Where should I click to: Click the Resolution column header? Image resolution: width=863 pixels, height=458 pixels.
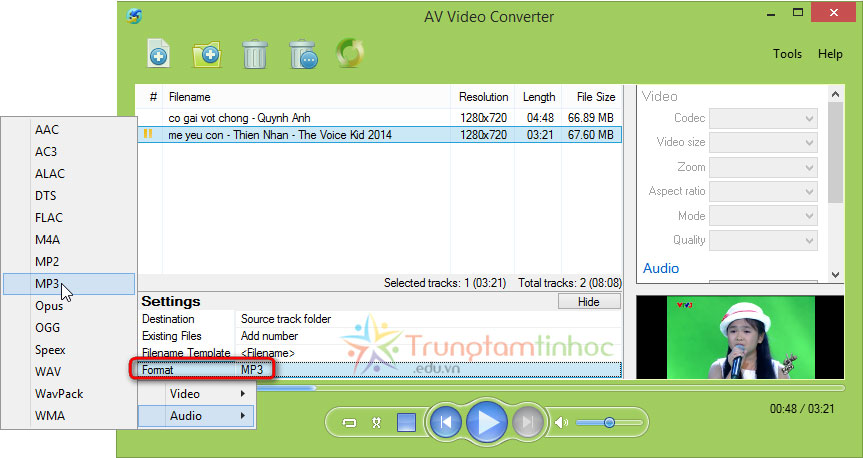click(x=483, y=97)
